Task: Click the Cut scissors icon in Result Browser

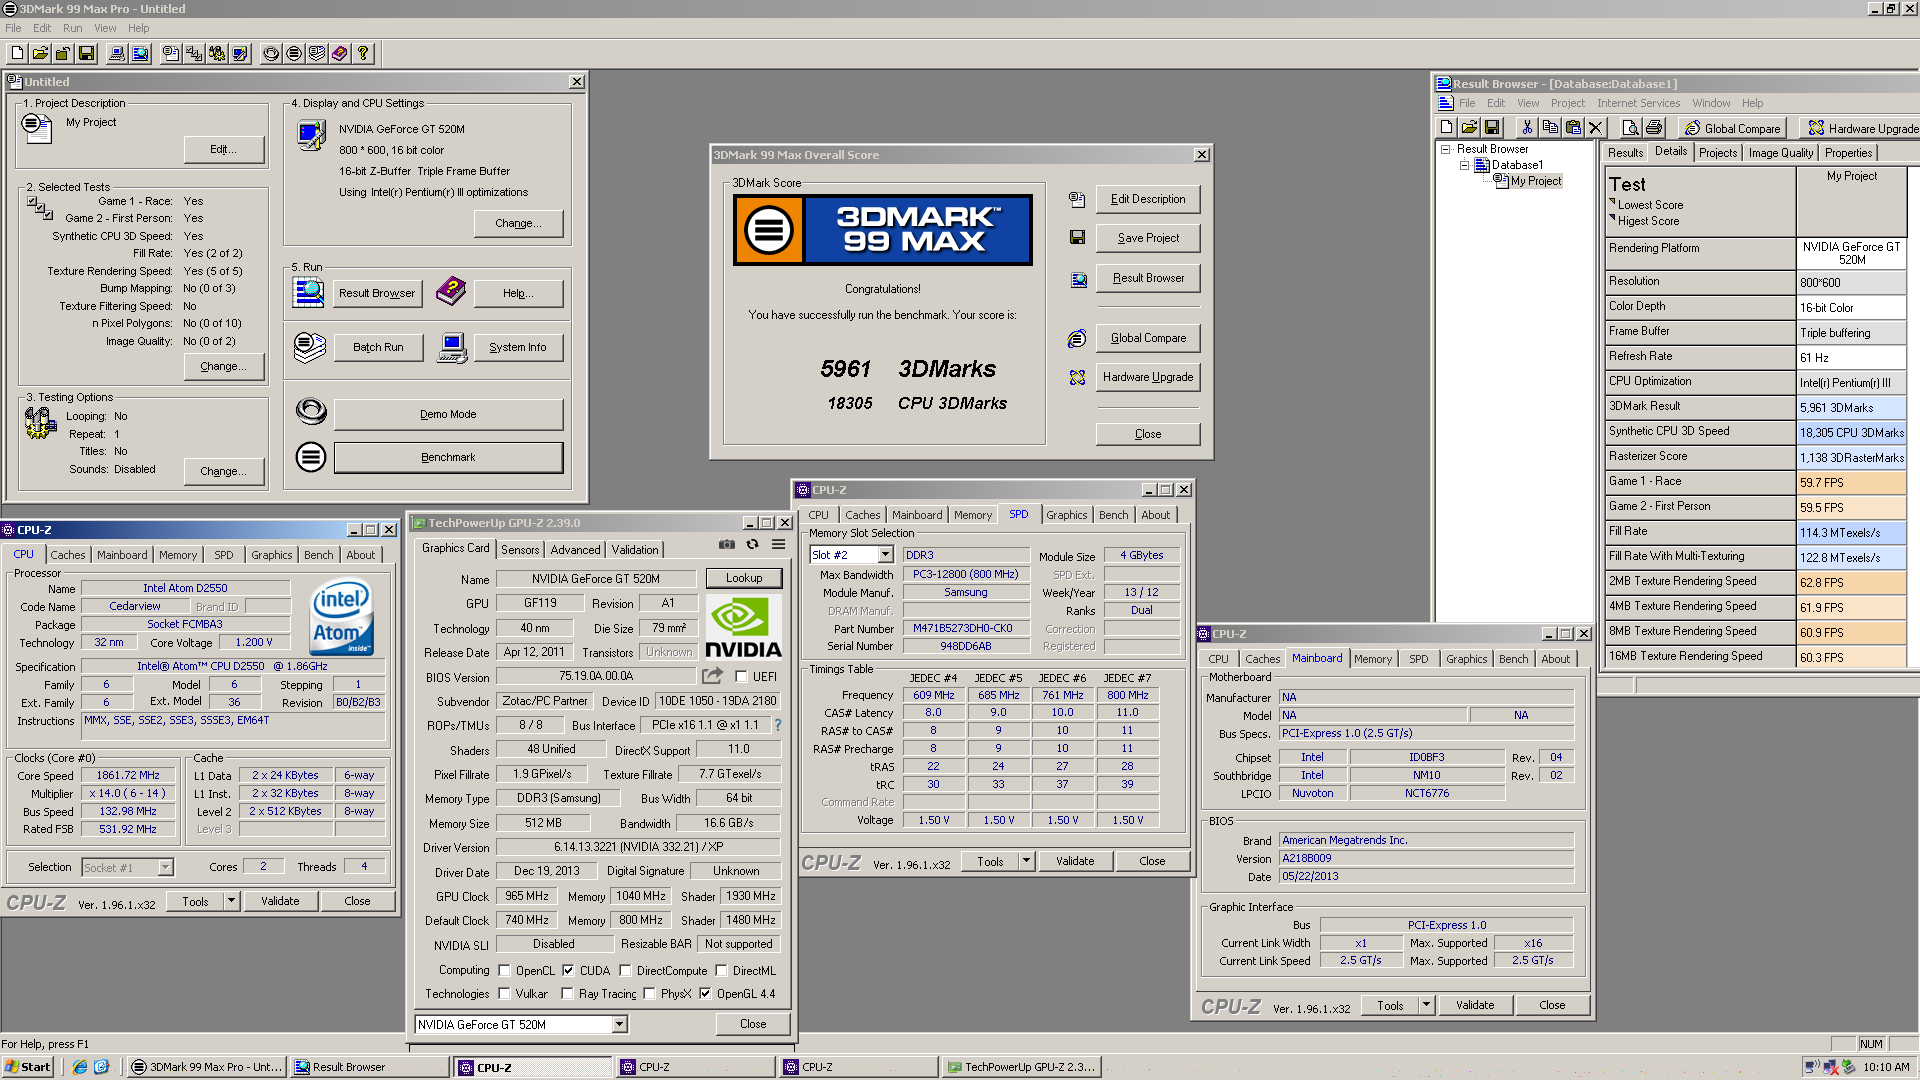Action: [x=1527, y=128]
